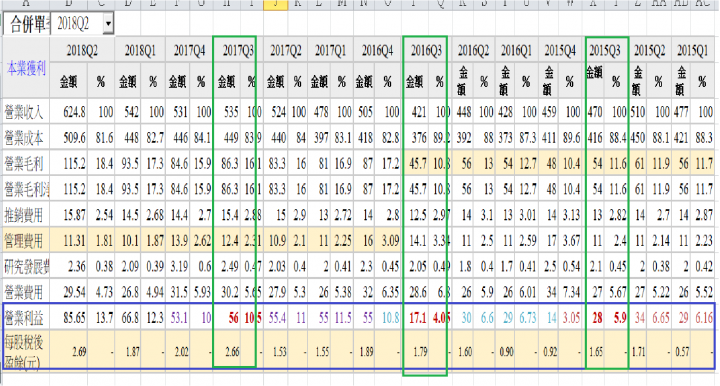
Task: Select the 2018Q2 combo box field
Action: point(82,24)
